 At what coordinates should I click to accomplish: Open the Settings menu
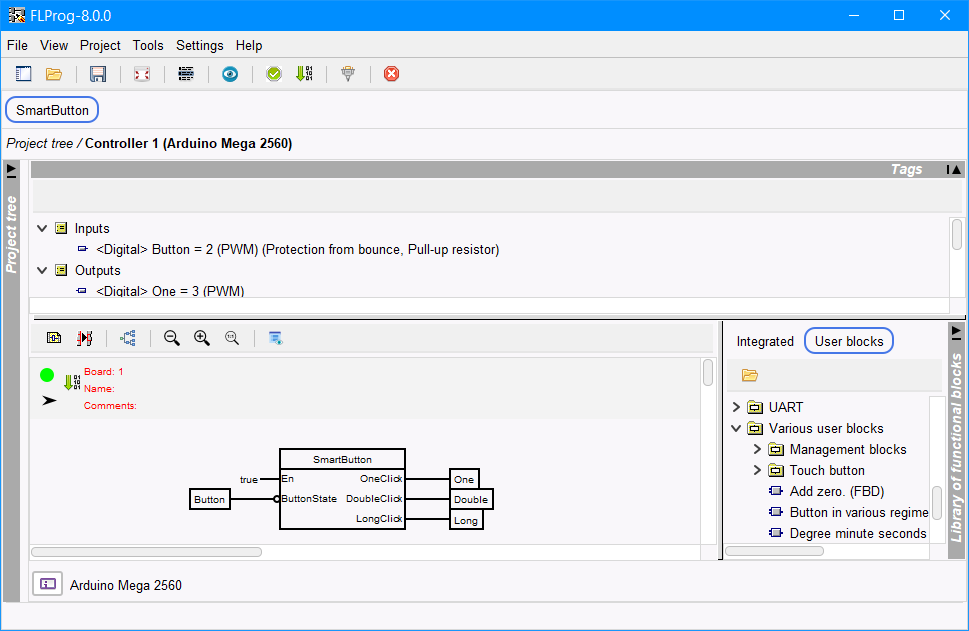pos(200,46)
